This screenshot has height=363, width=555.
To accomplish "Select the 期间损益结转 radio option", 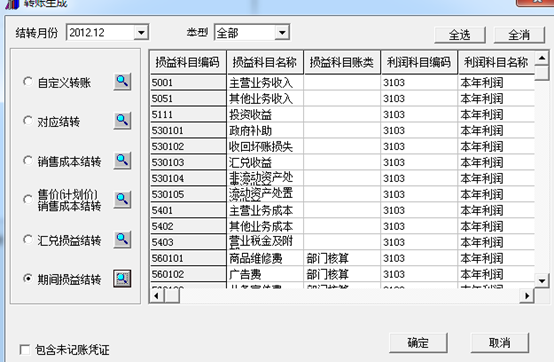I will (x=28, y=278).
